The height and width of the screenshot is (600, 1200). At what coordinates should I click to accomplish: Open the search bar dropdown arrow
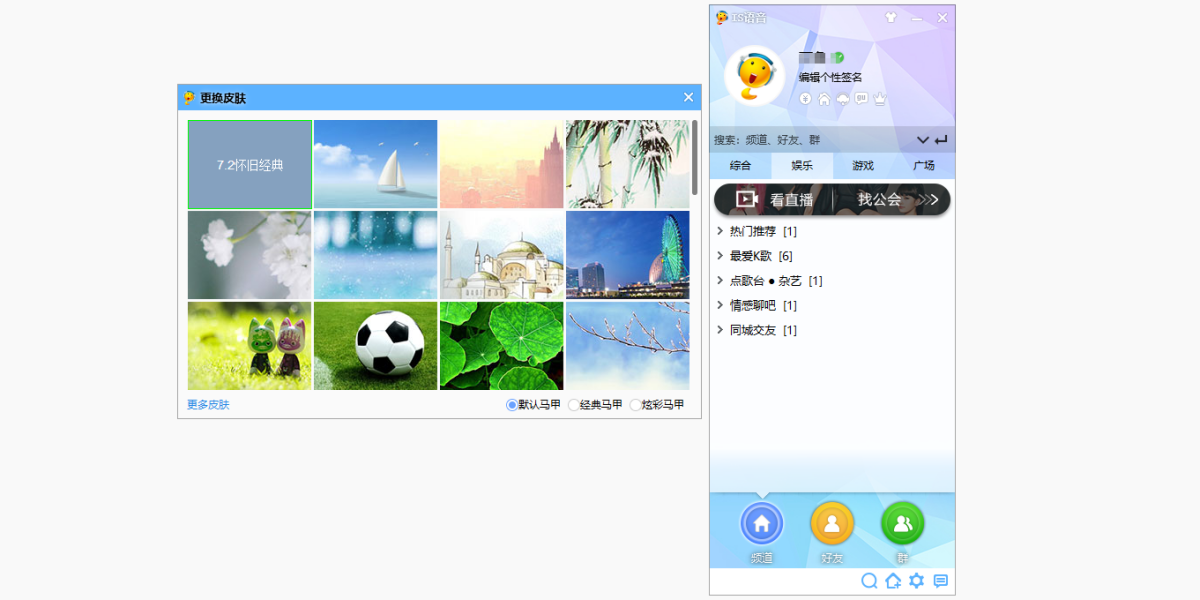(922, 140)
